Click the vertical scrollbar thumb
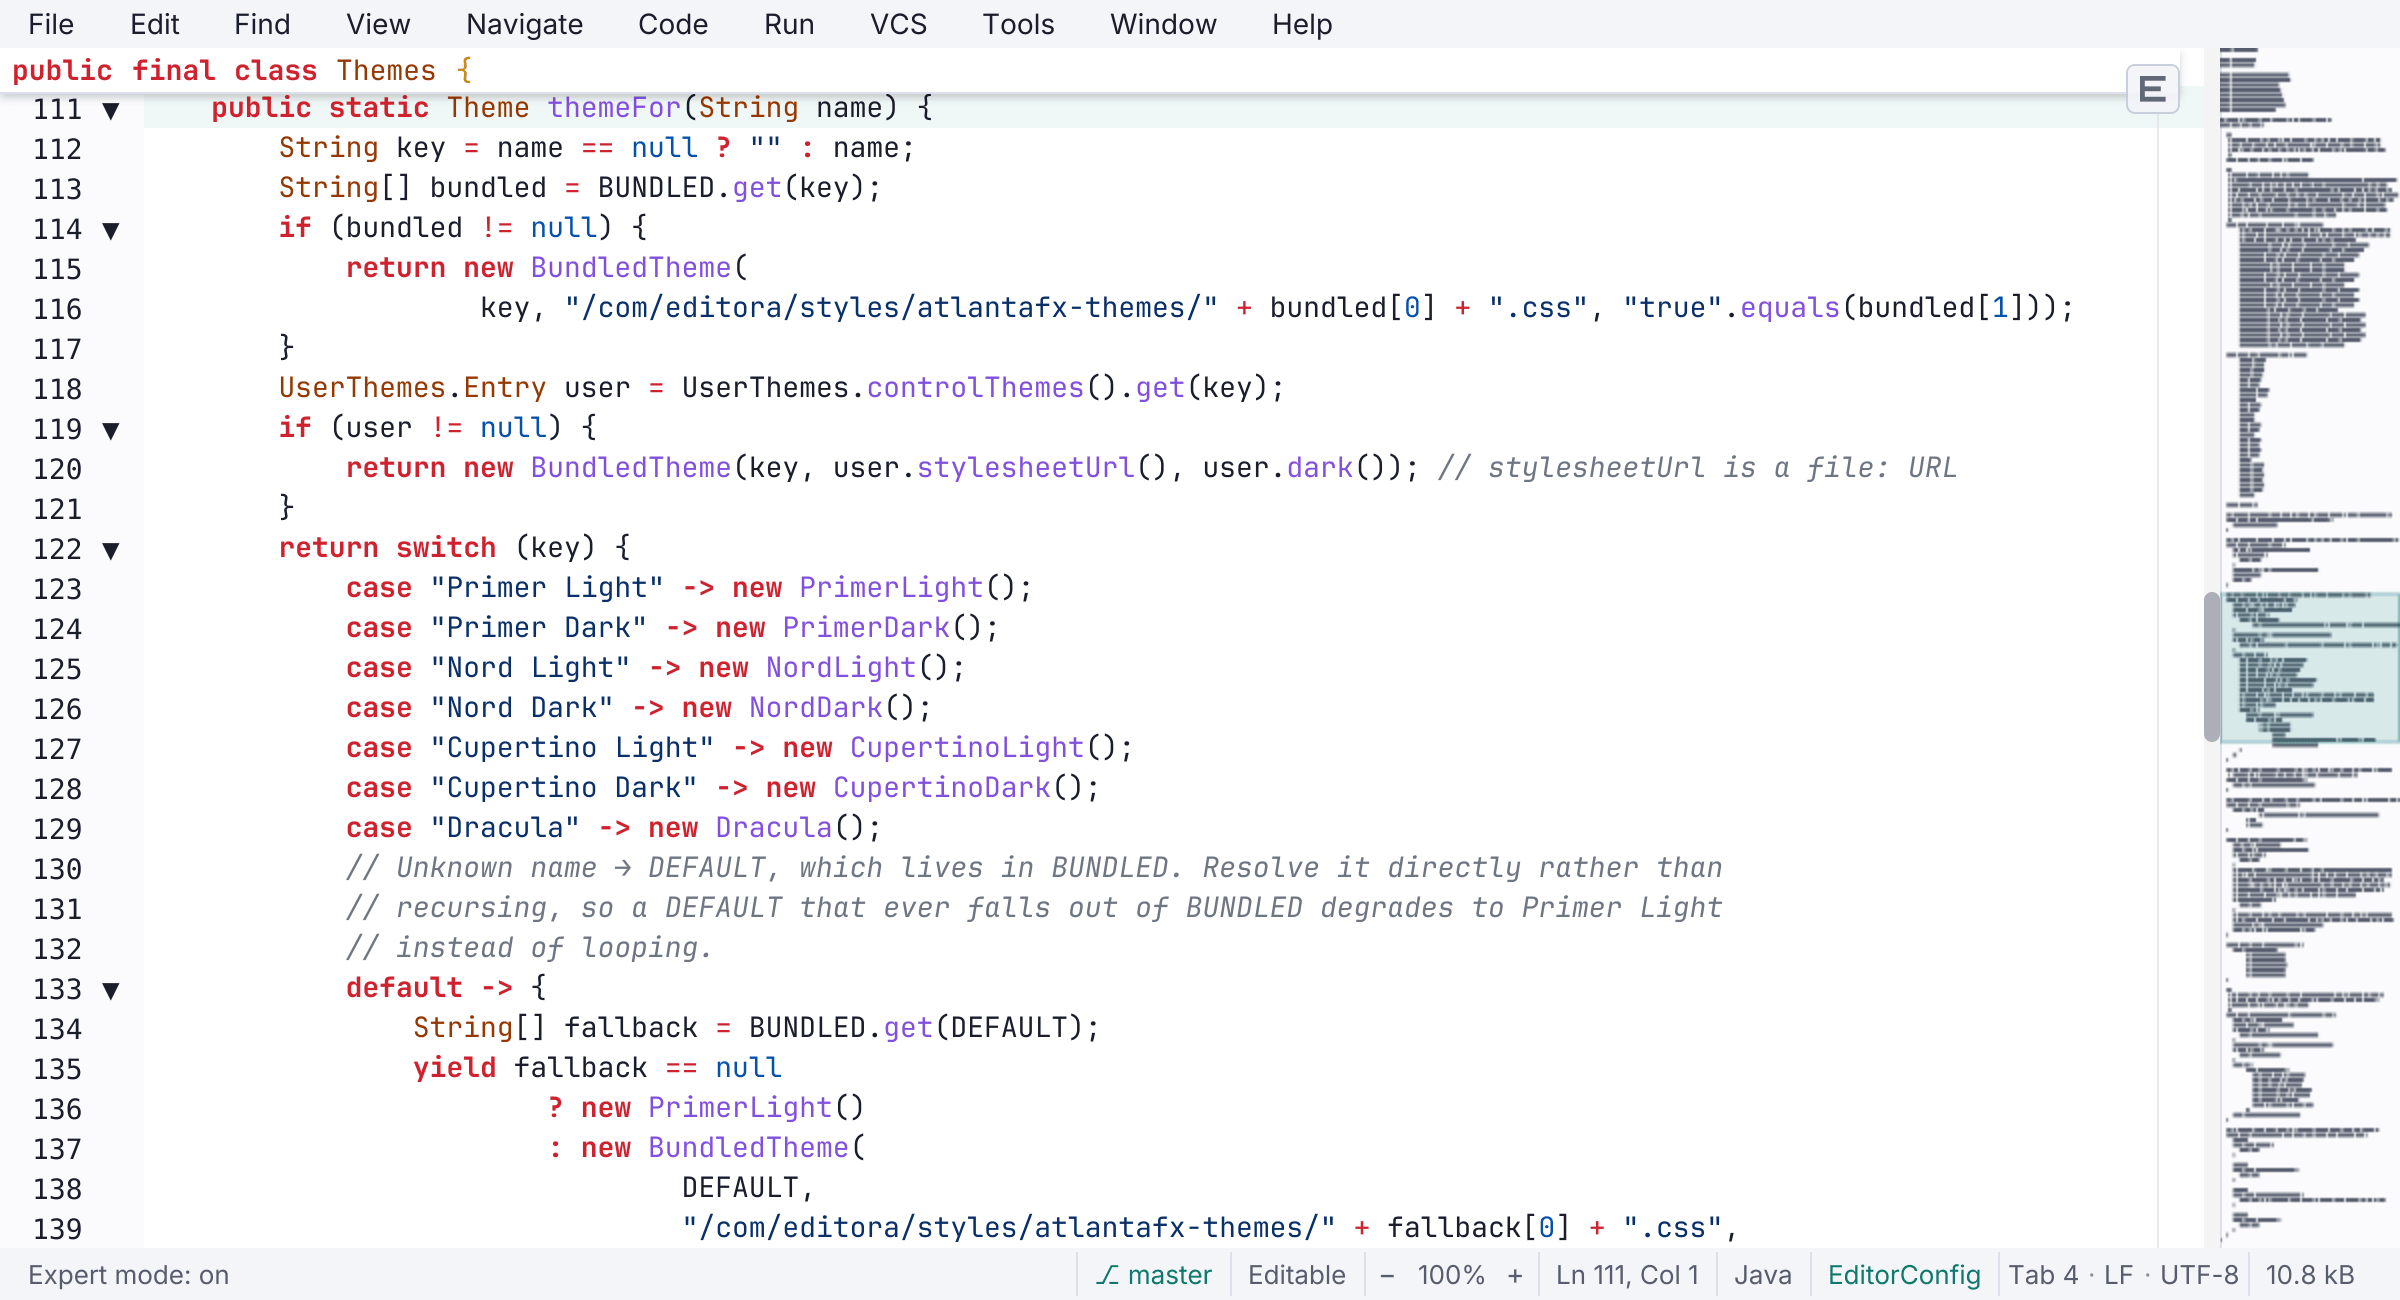 (2211, 667)
